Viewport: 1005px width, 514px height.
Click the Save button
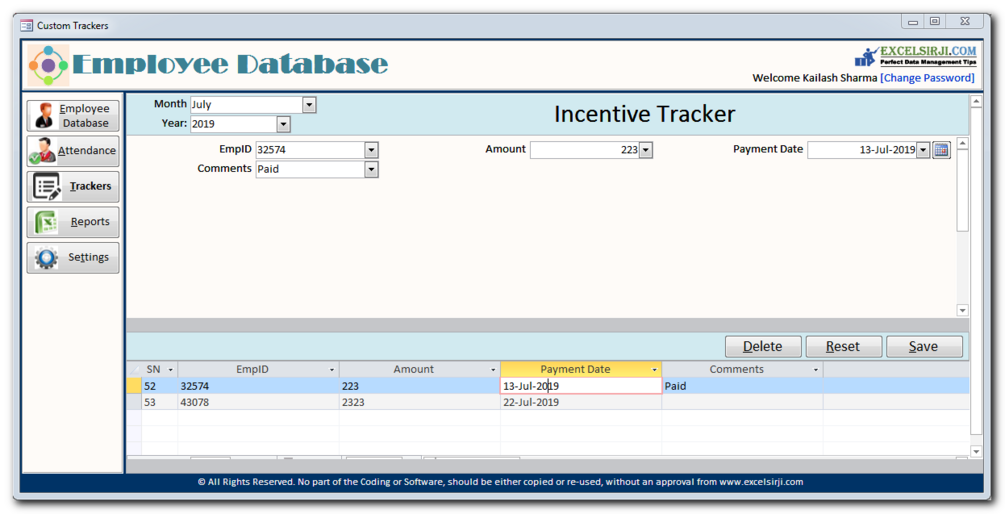coord(924,347)
